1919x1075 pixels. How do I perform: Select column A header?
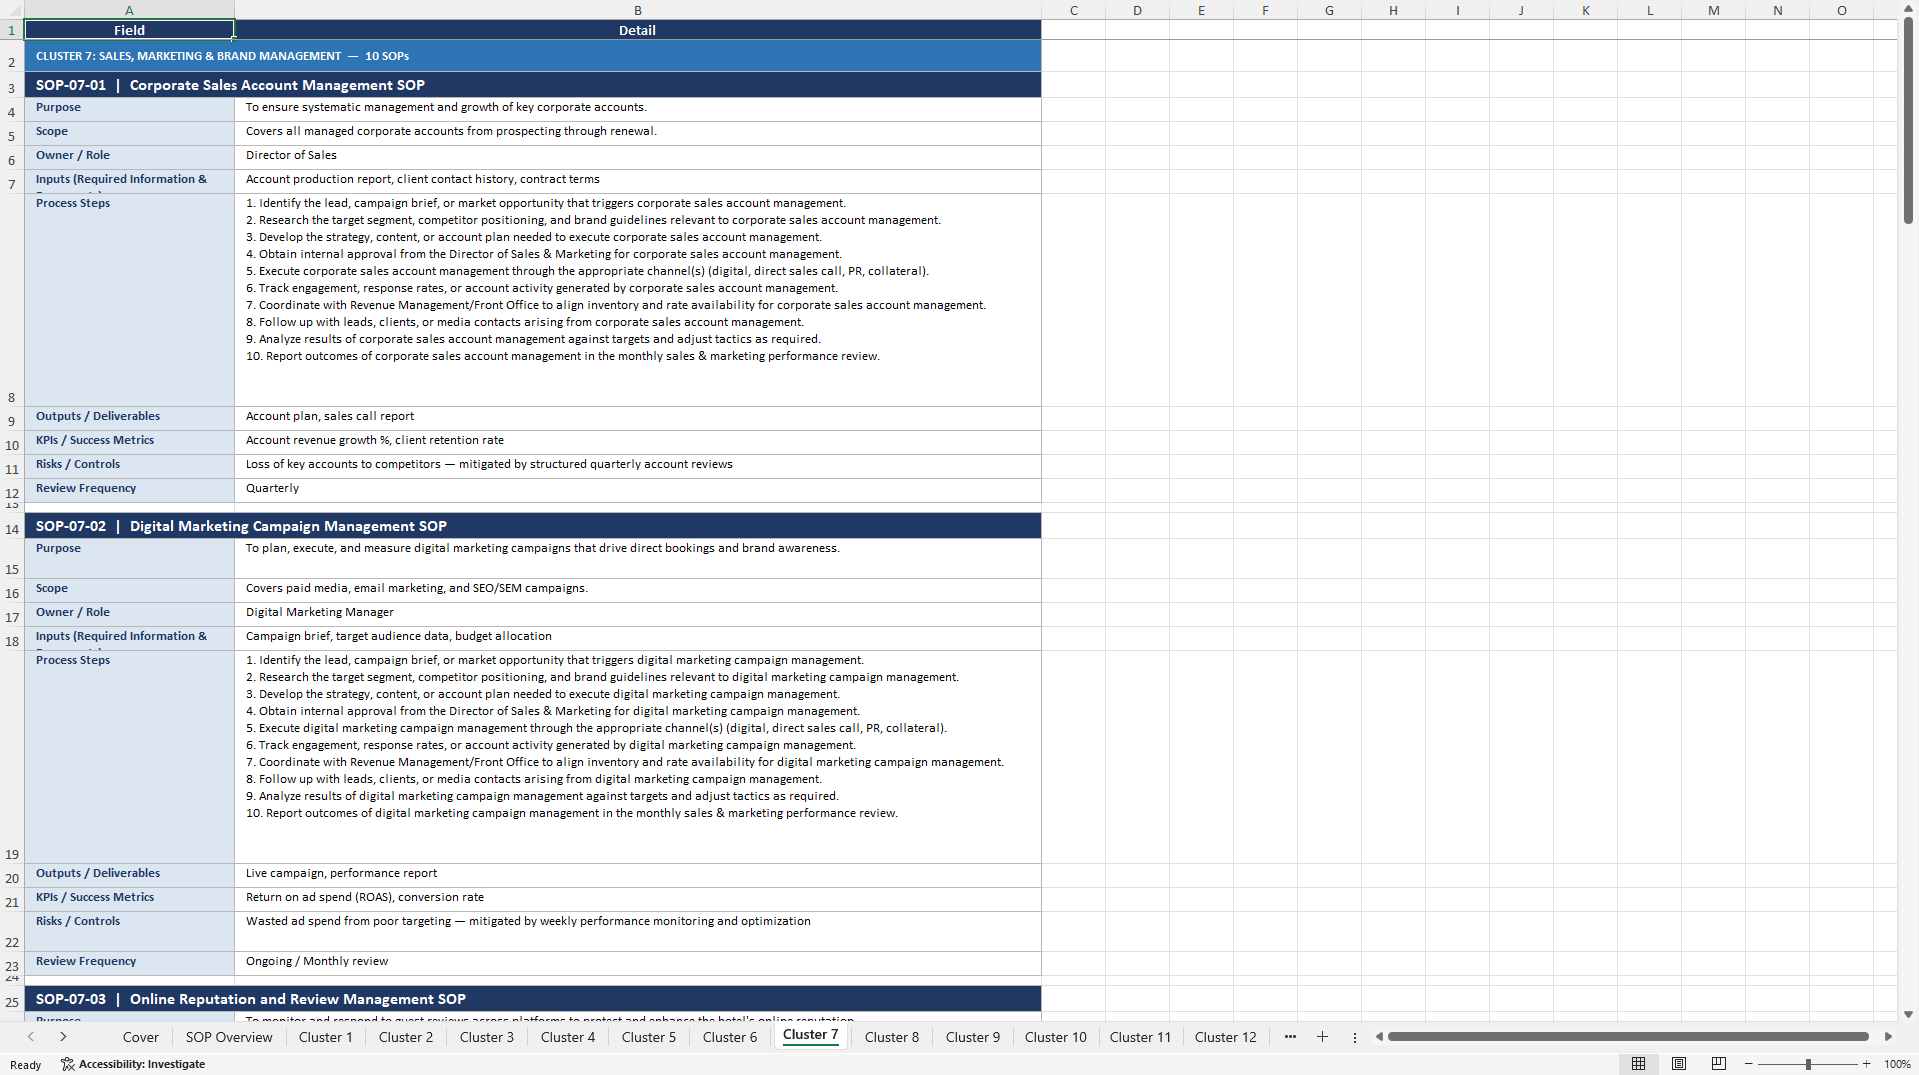(x=129, y=10)
